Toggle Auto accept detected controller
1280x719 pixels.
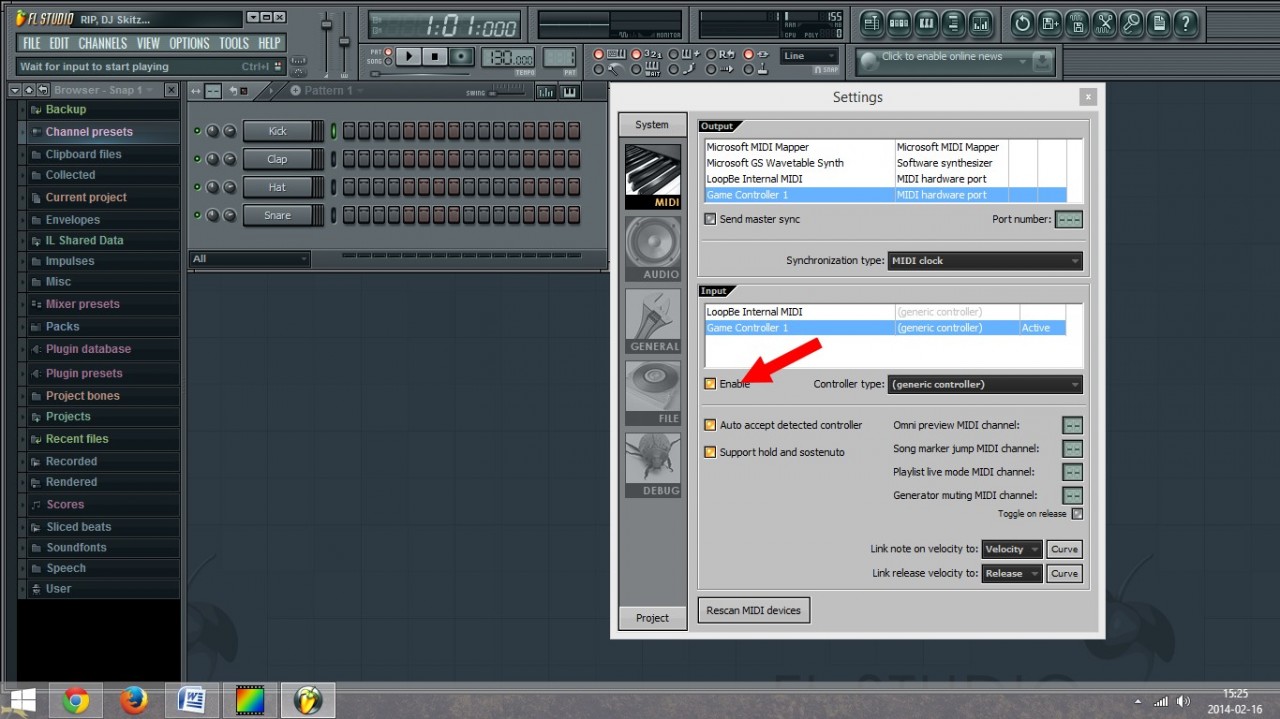click(710, 425)
